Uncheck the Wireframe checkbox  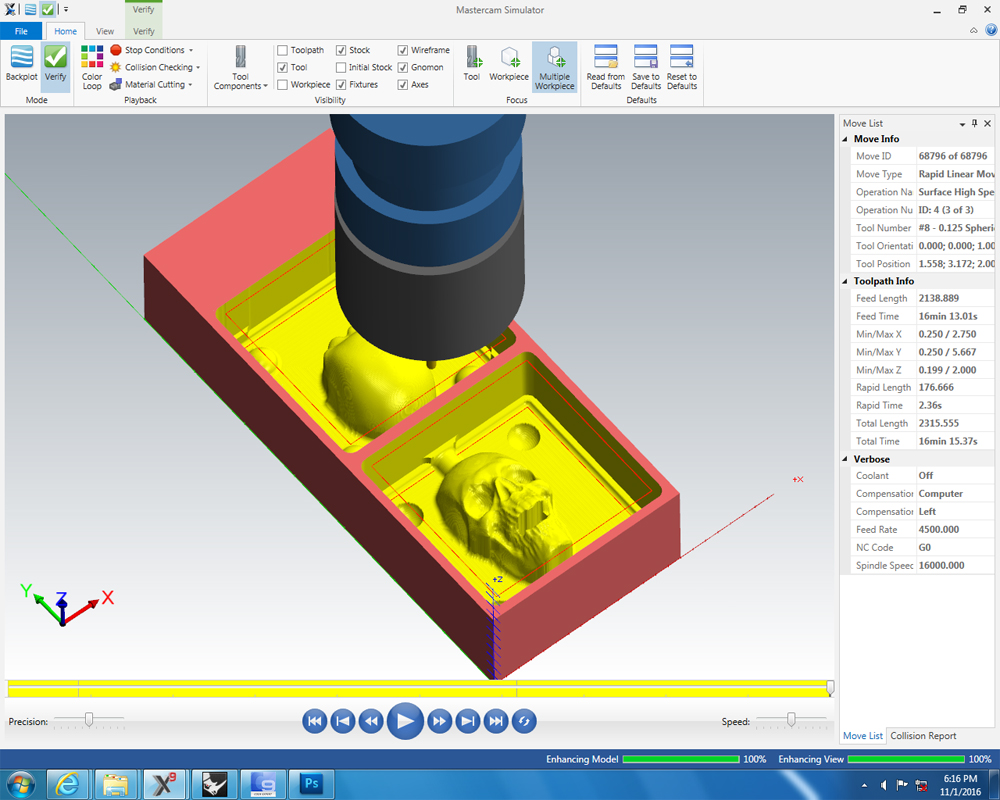point(403,50)
